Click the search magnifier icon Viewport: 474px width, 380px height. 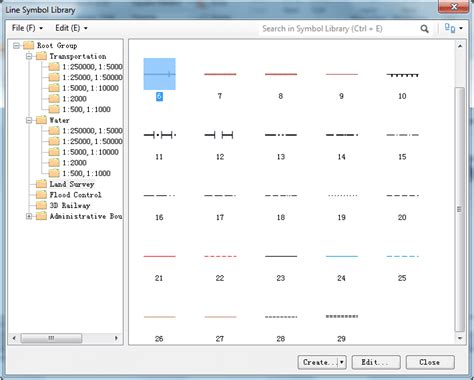[x=424, y=29]
